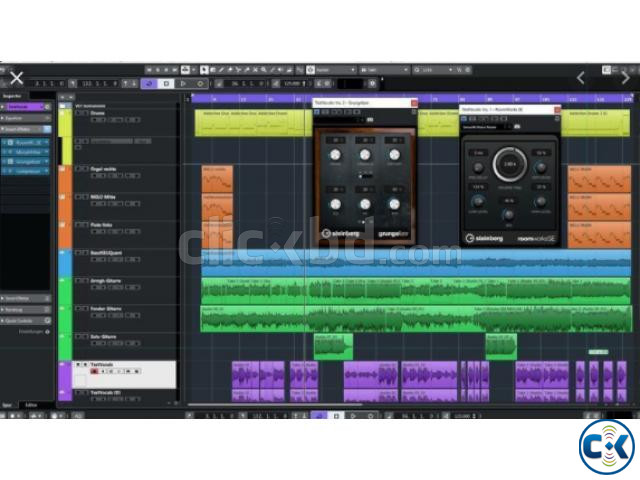
Task: Select the Zoom magnifier tool
Action: tap(264, 70)
